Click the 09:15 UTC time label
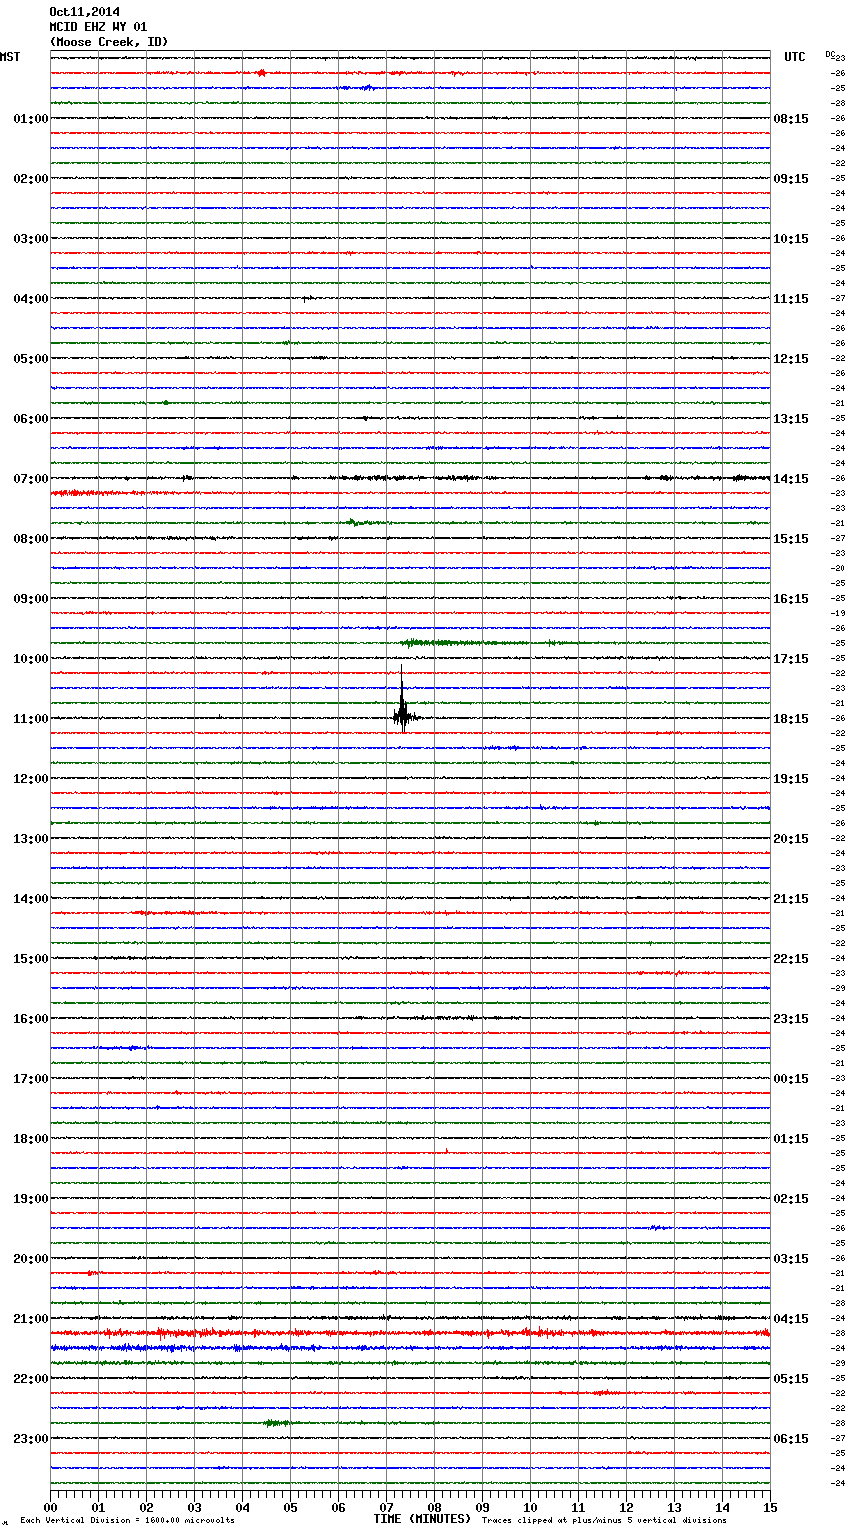Screen dimensions: 850x1534 point(791,179)
